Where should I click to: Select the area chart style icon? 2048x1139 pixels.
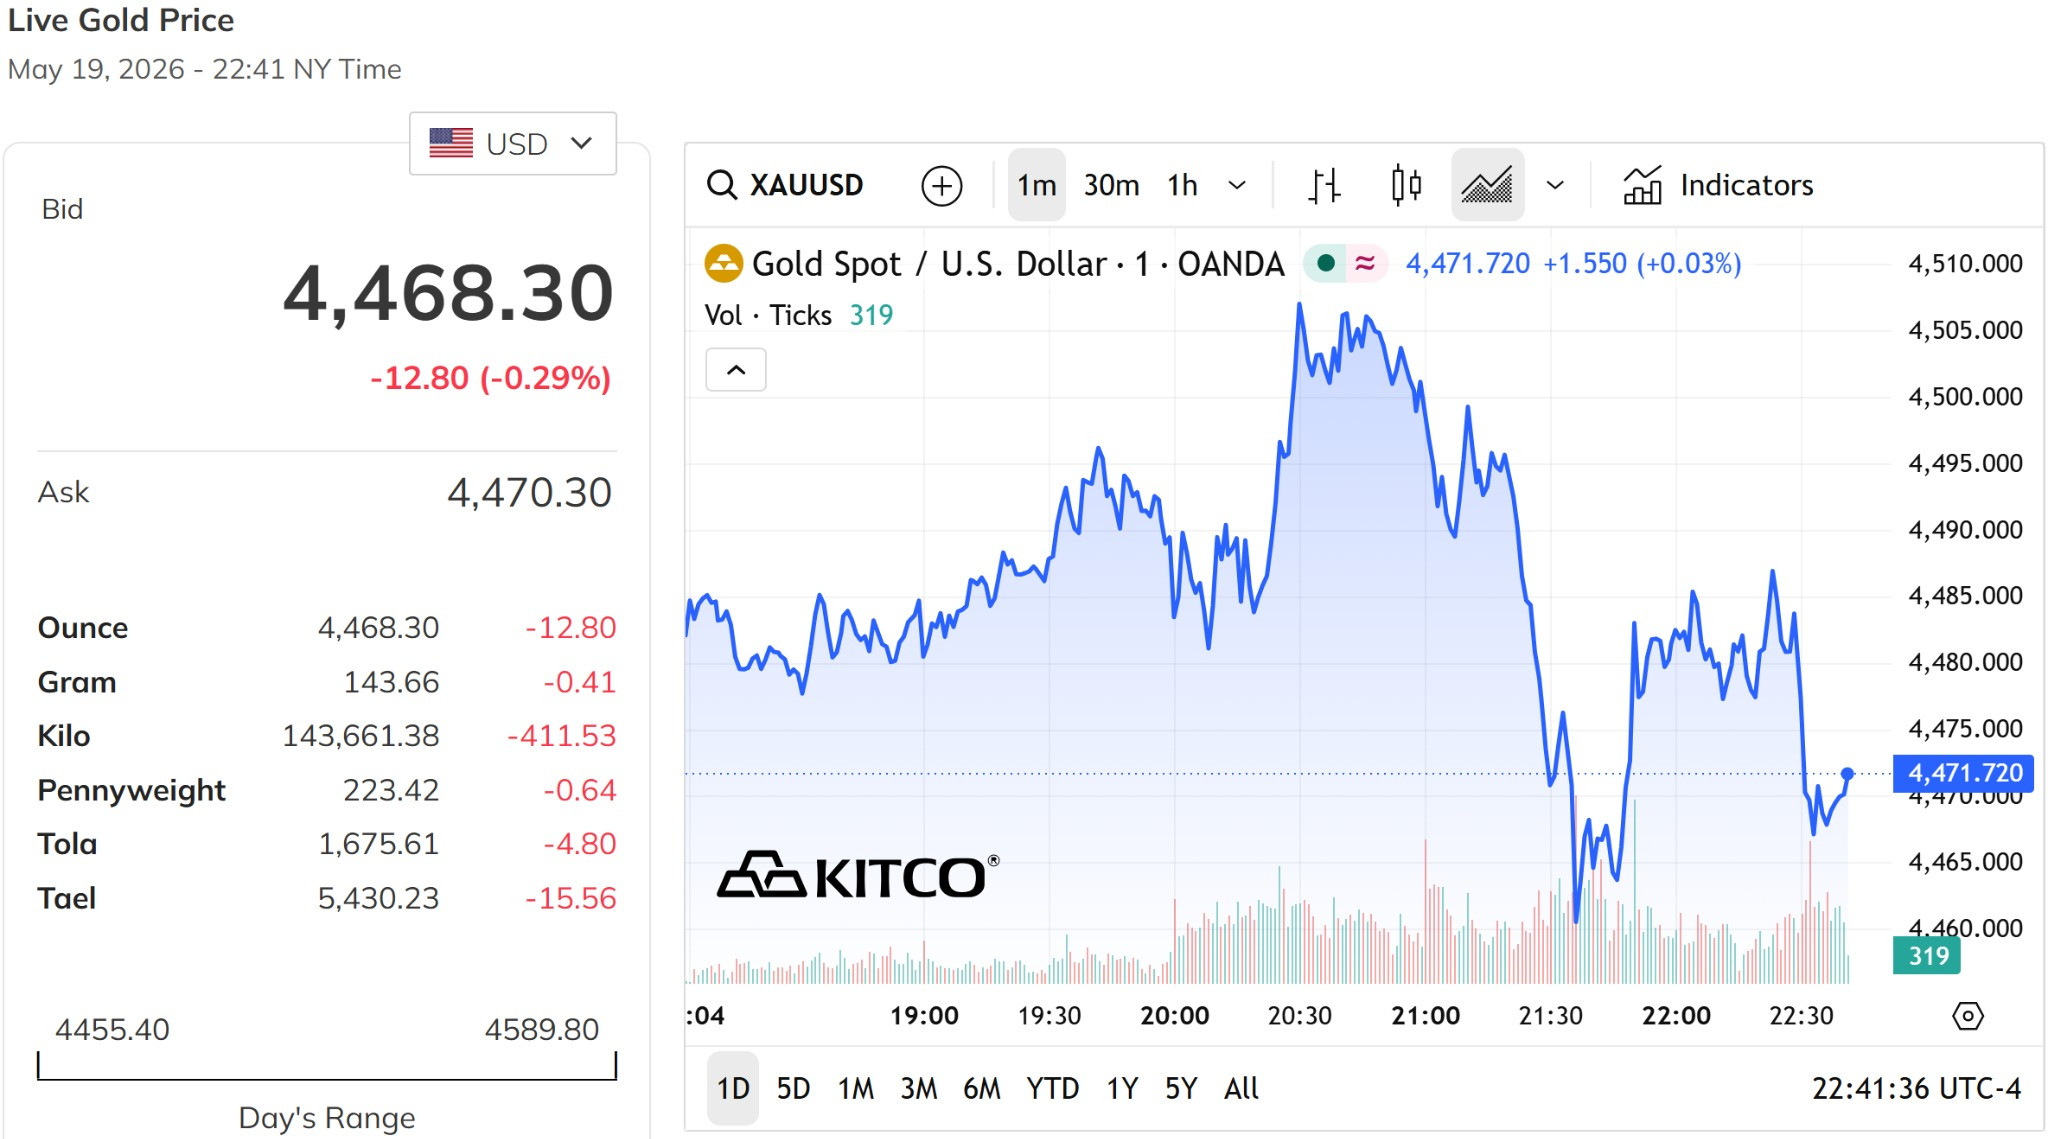point(1487,185)
